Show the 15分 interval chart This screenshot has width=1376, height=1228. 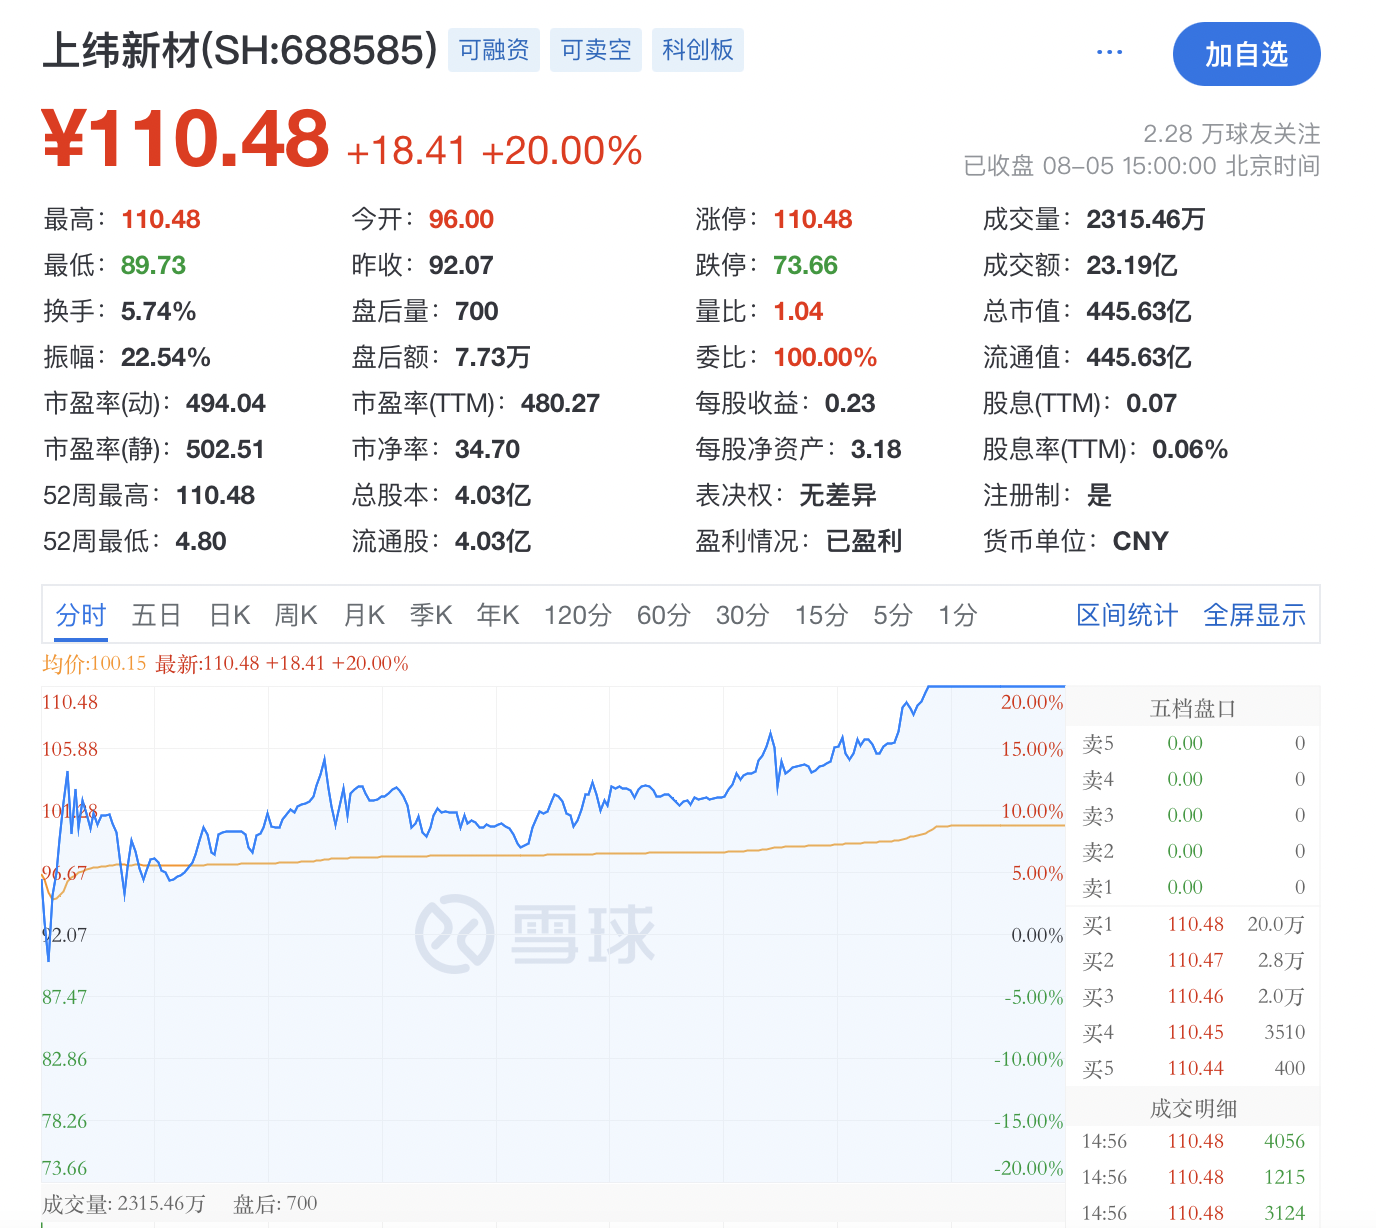pyautogui.click(x=822, y=615)
